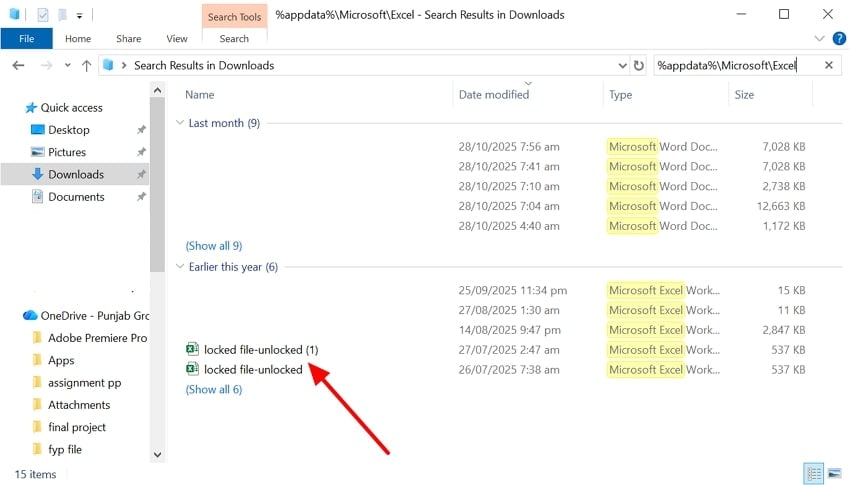Open the File menu
This screenshot has height=485, width=850.
pos(27,38)
